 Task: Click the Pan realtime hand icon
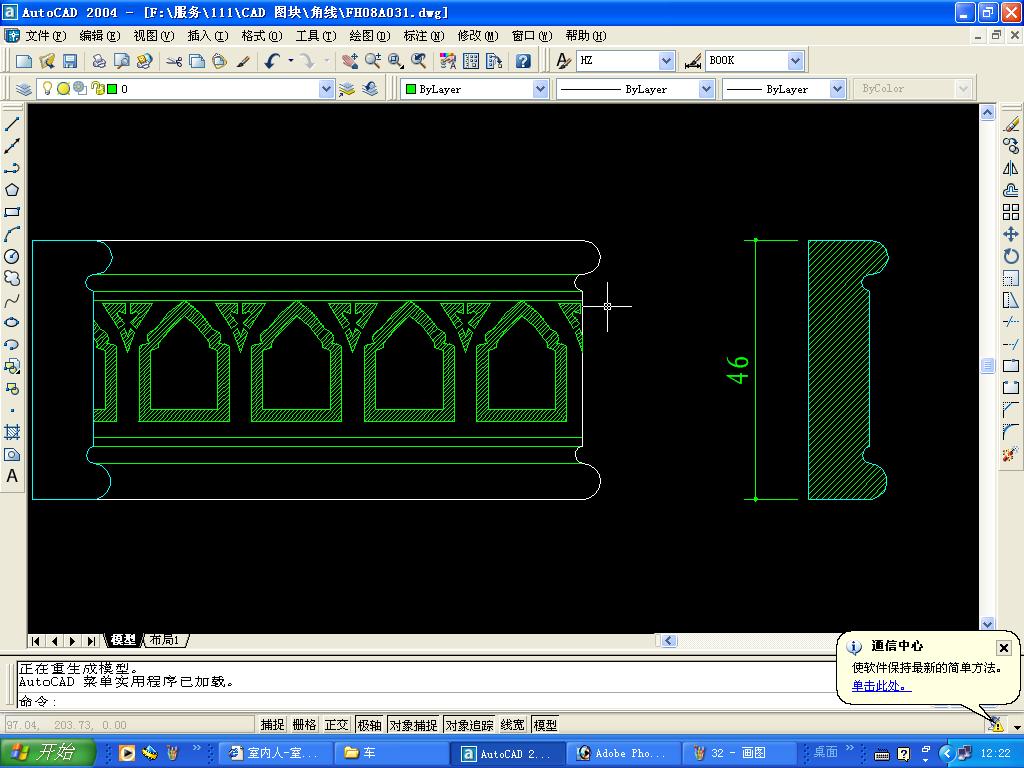[x=350, y=61]
